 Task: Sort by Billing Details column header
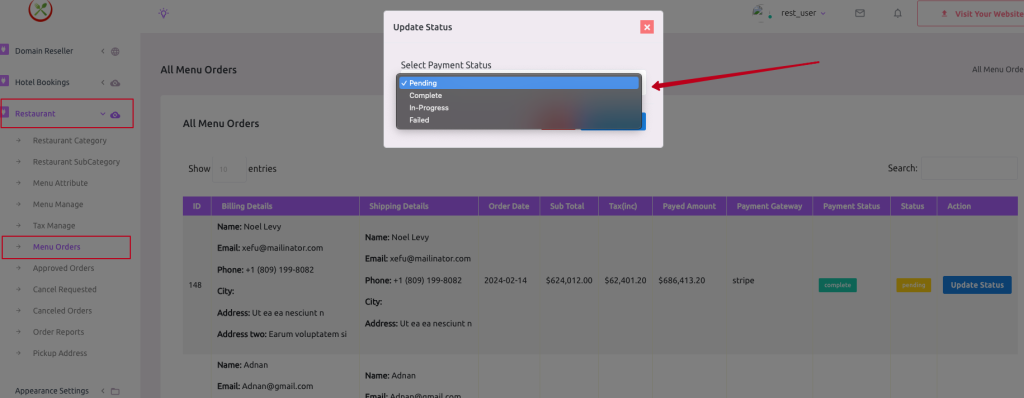[285, 206]
